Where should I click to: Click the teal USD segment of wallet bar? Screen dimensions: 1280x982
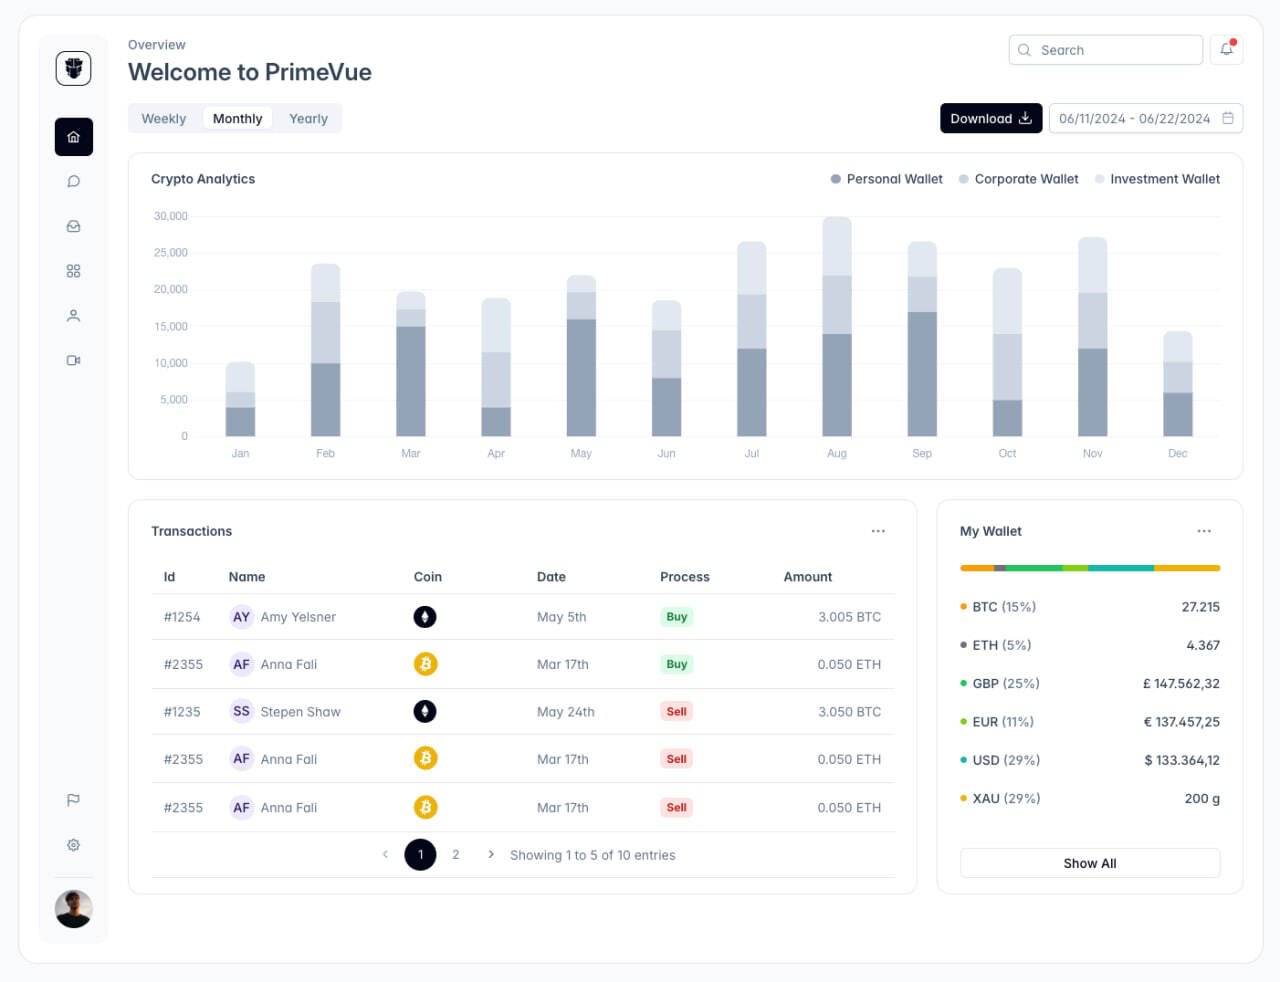[1121, 568]
